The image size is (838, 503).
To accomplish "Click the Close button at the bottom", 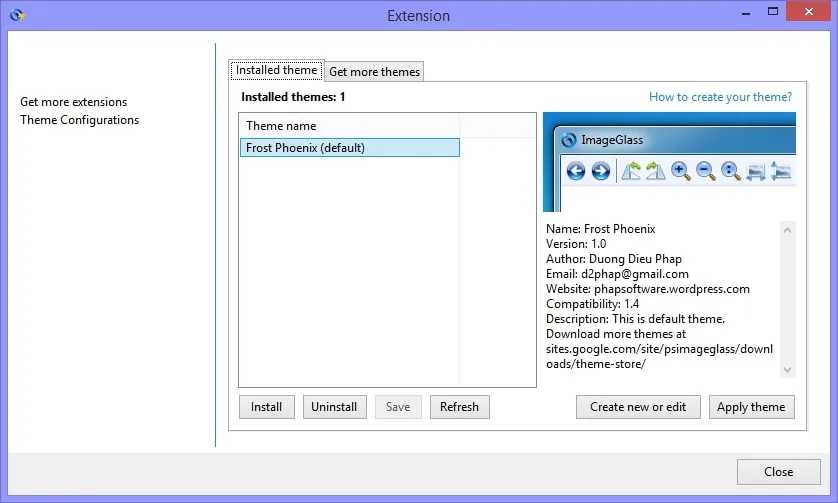I will coord(778,471).
